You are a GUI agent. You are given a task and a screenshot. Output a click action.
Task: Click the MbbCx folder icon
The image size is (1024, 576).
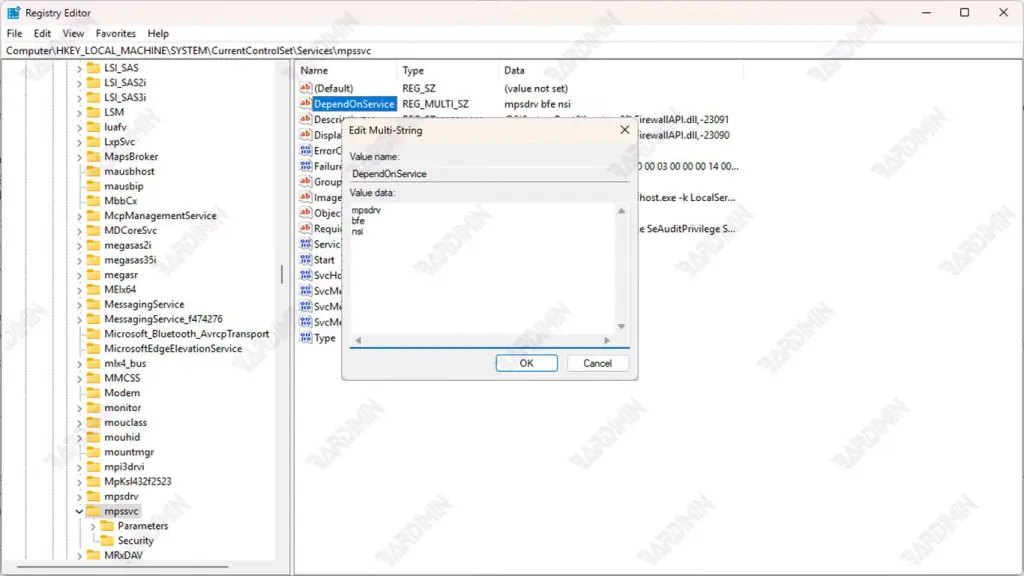click(x=93, y=200)
